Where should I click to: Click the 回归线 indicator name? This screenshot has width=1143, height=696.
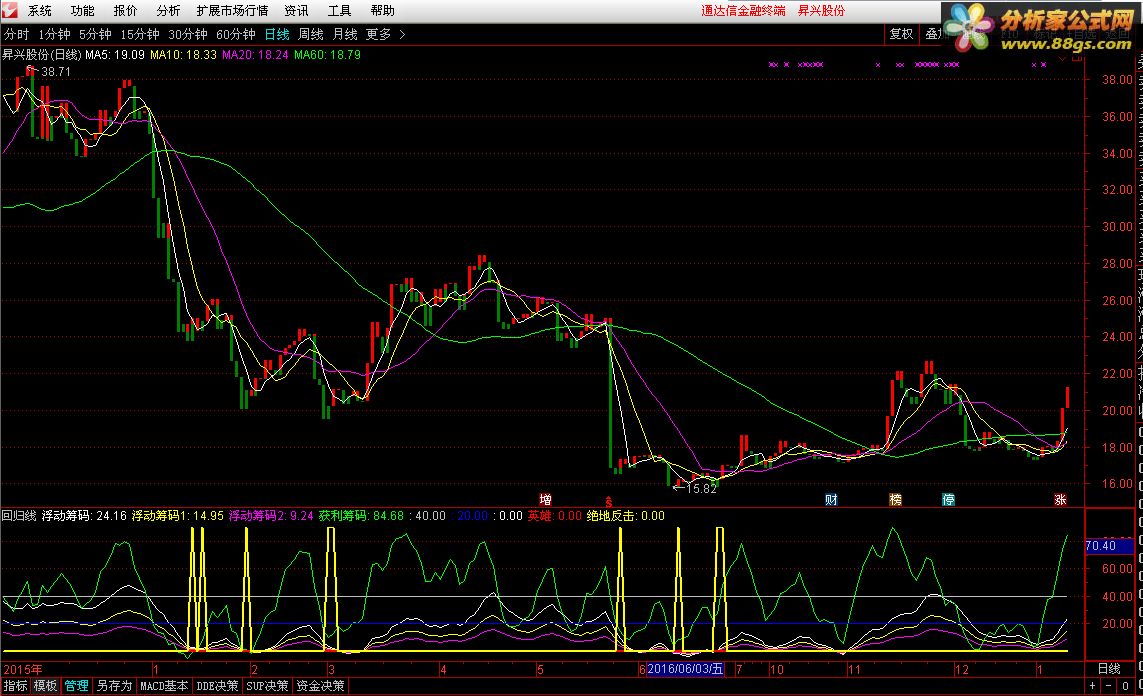[x=19, y=516]
